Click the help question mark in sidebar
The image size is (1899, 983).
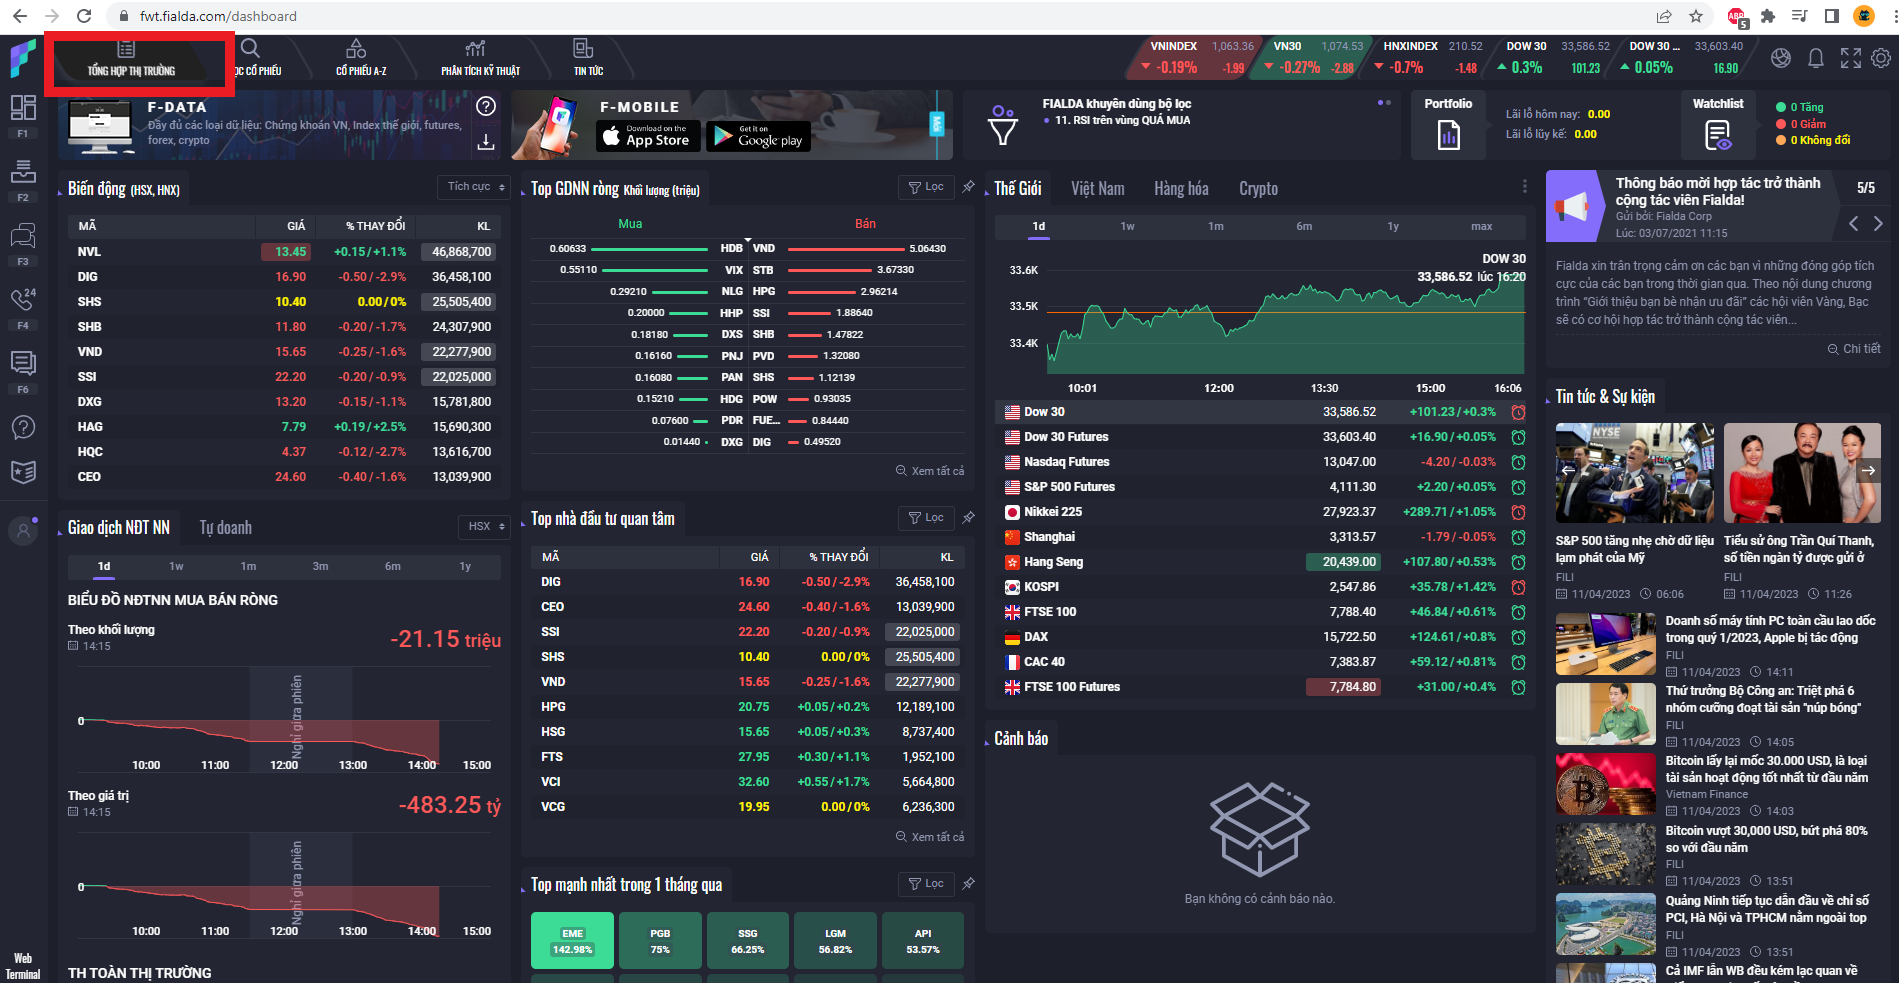(23, 428)
